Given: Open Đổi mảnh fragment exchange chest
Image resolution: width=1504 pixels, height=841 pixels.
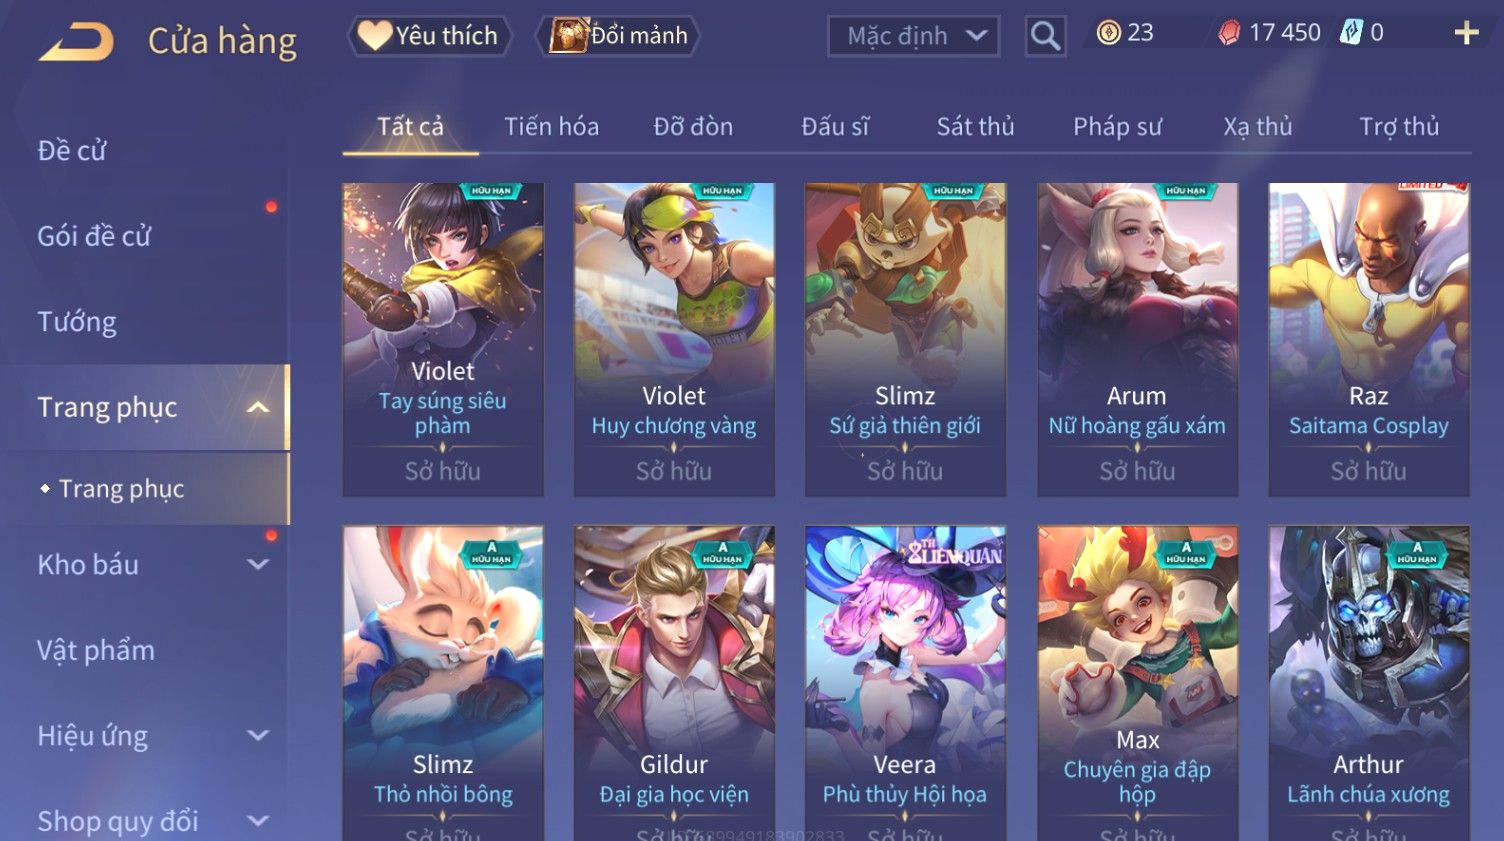Looking at the screenshot, I should click(617, 36).
